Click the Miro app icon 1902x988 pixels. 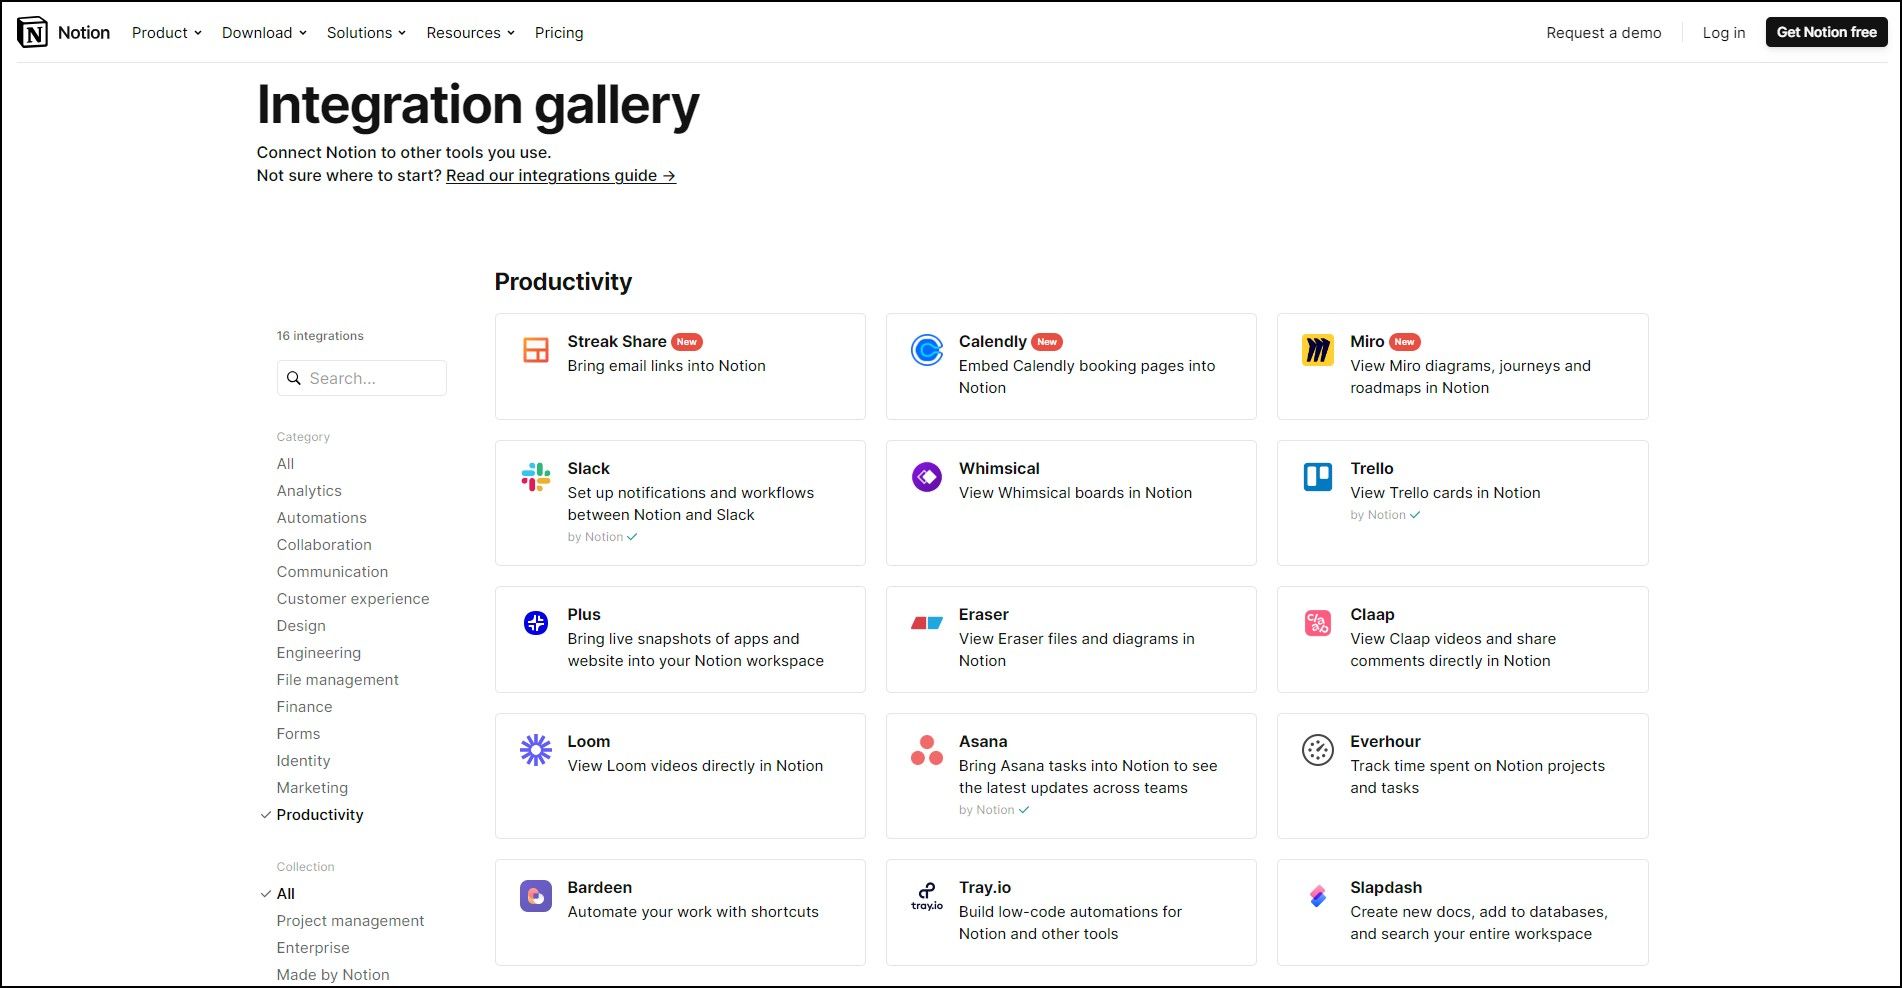[1317, 350]
